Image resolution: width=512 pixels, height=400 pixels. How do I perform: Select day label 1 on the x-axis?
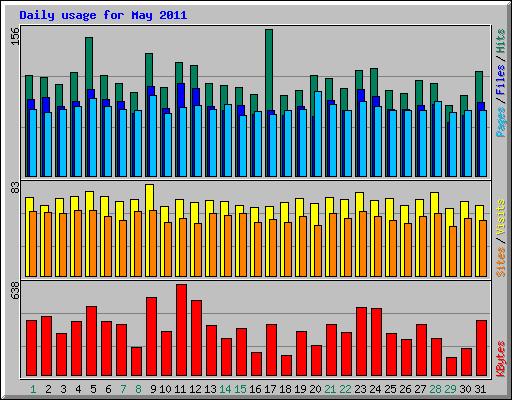(x=33, y=389)
